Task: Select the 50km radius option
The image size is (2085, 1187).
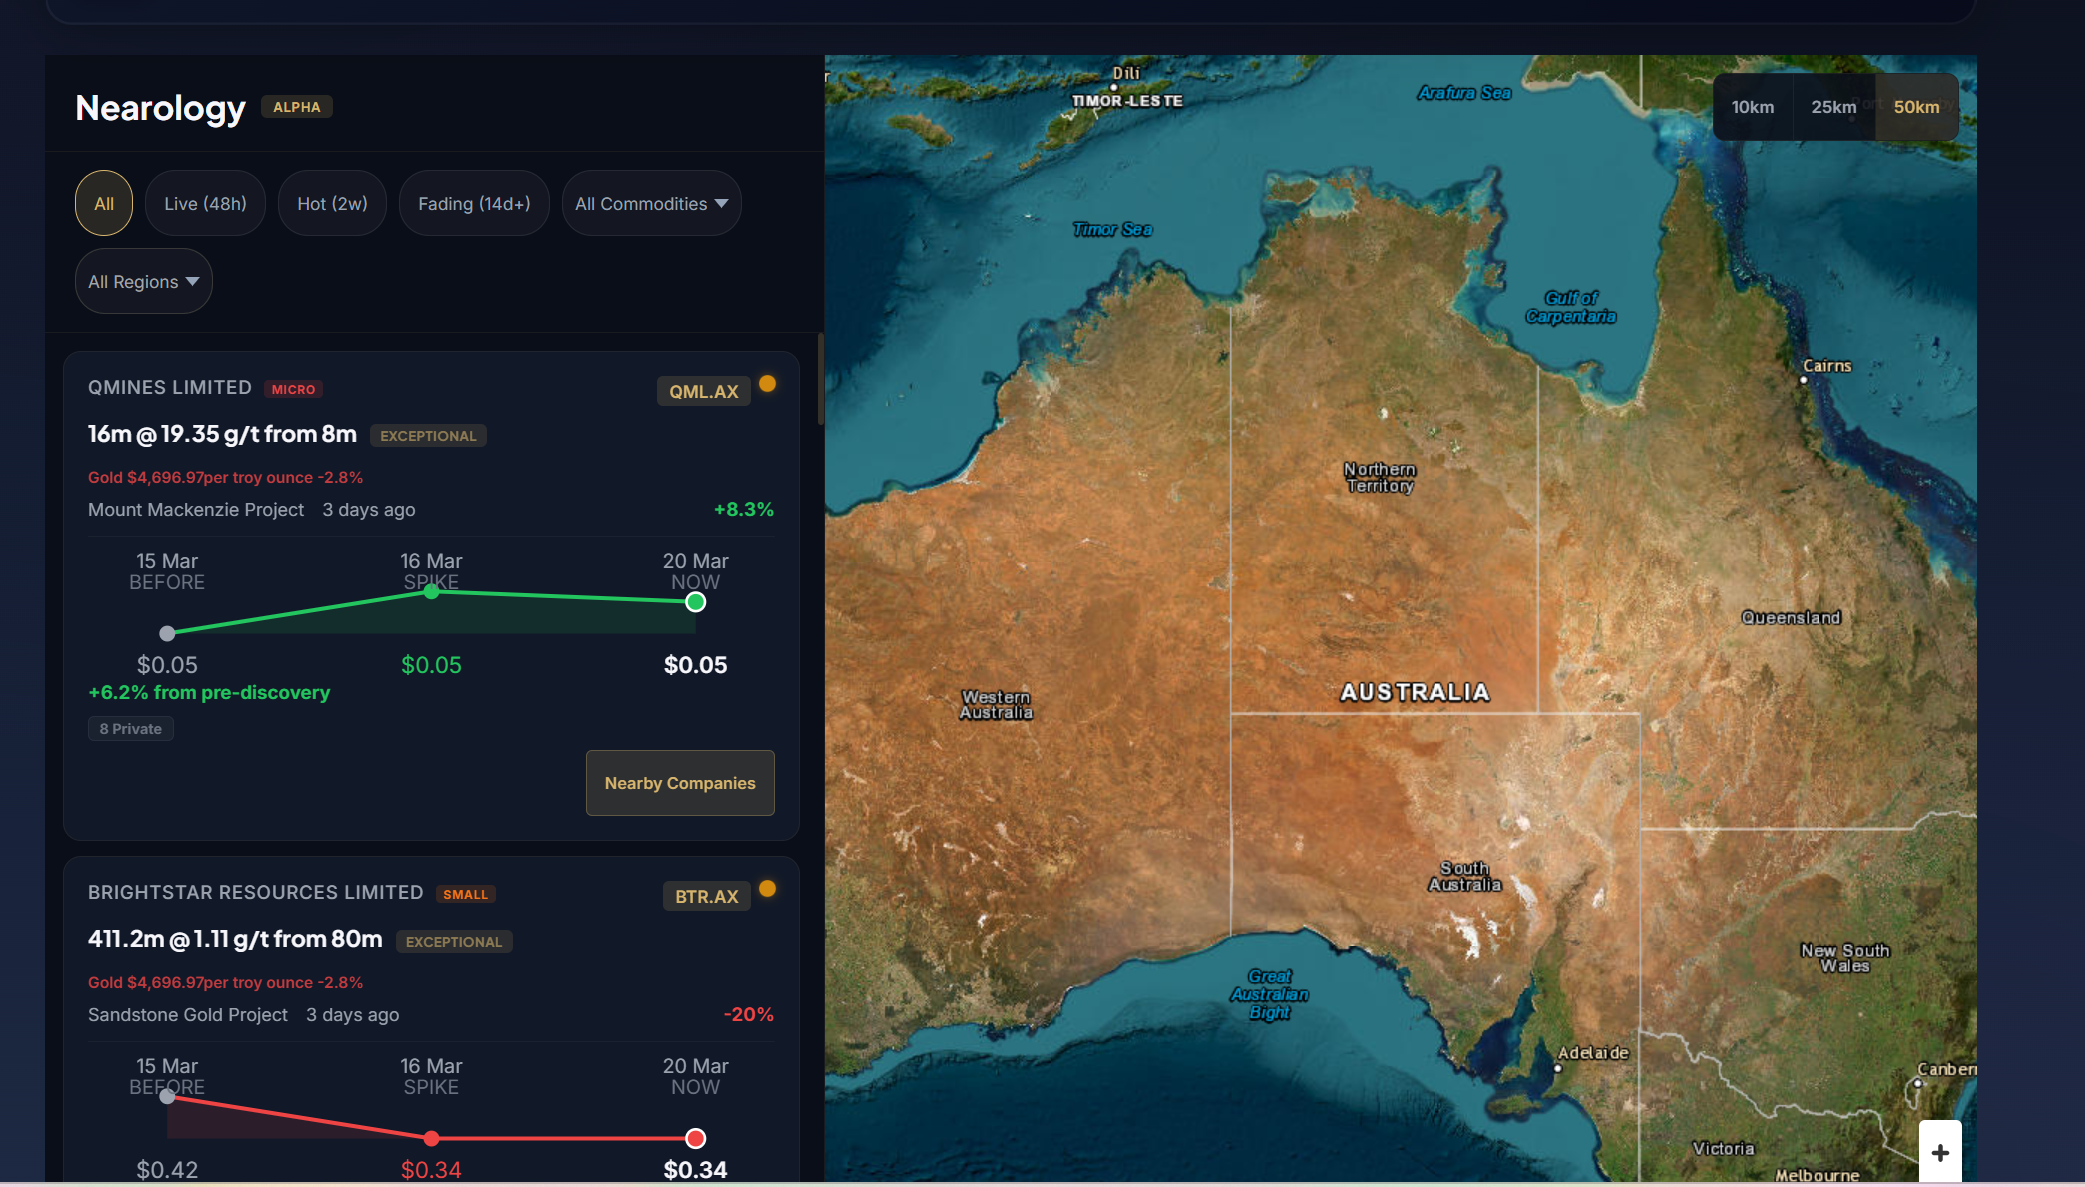Action: tap(1916, 107)
